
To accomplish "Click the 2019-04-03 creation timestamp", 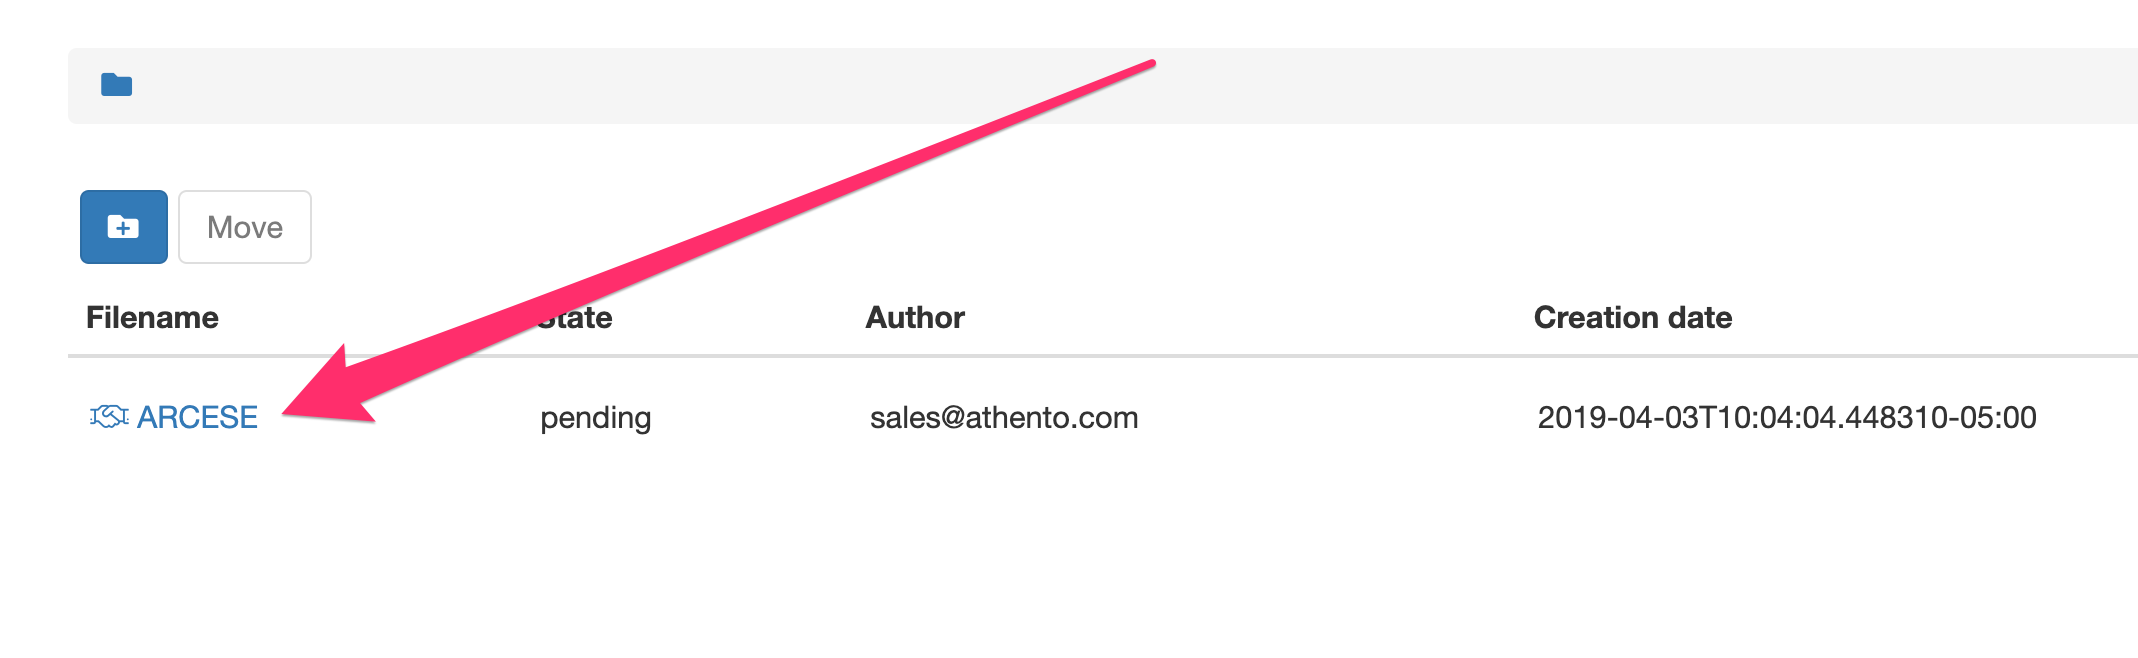I will (1786, 418).
